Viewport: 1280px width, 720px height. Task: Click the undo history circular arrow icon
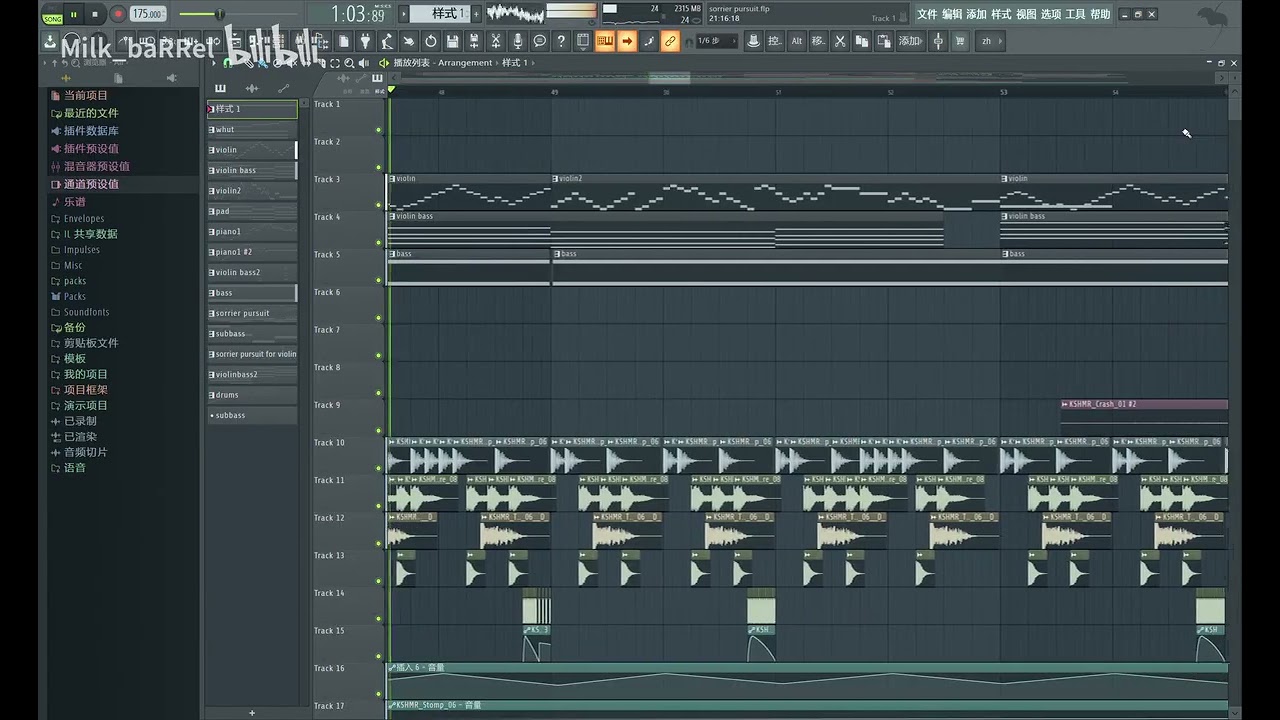pos(431,41)
